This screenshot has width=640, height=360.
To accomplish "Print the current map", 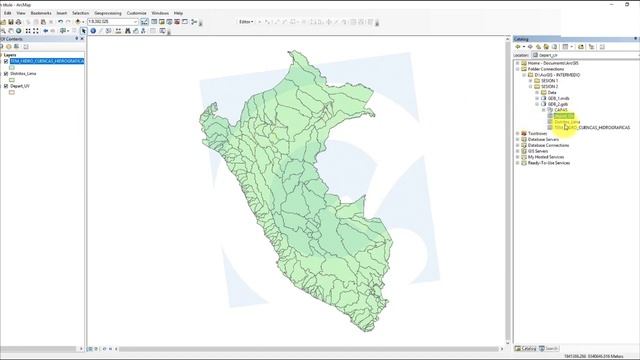I will tap(18, 22).
